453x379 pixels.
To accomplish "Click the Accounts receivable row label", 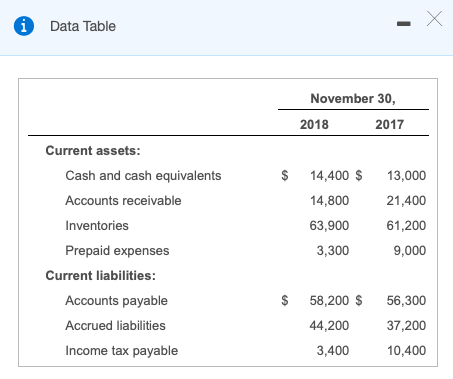I will [x=123, y=200].
